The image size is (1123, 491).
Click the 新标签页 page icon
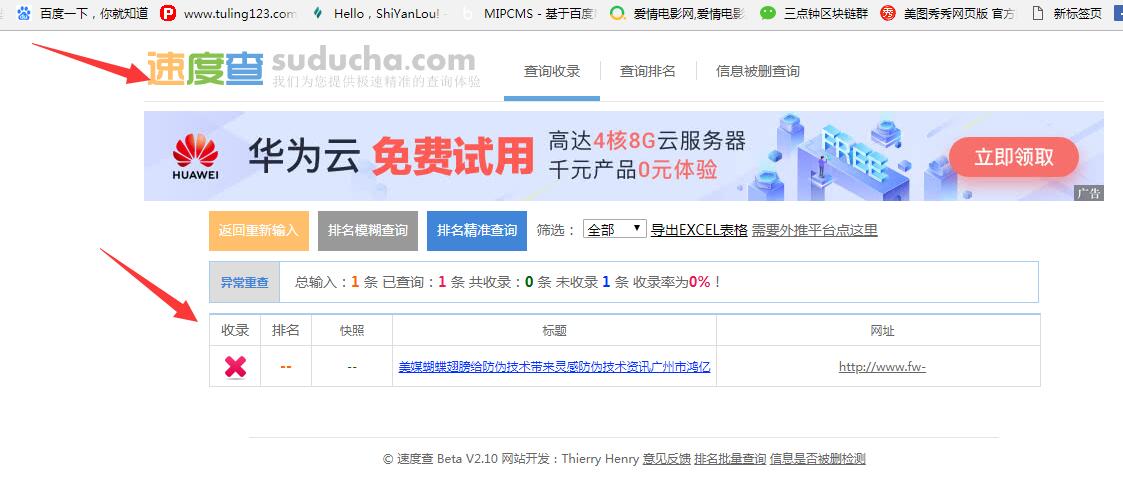[1038, 14]
